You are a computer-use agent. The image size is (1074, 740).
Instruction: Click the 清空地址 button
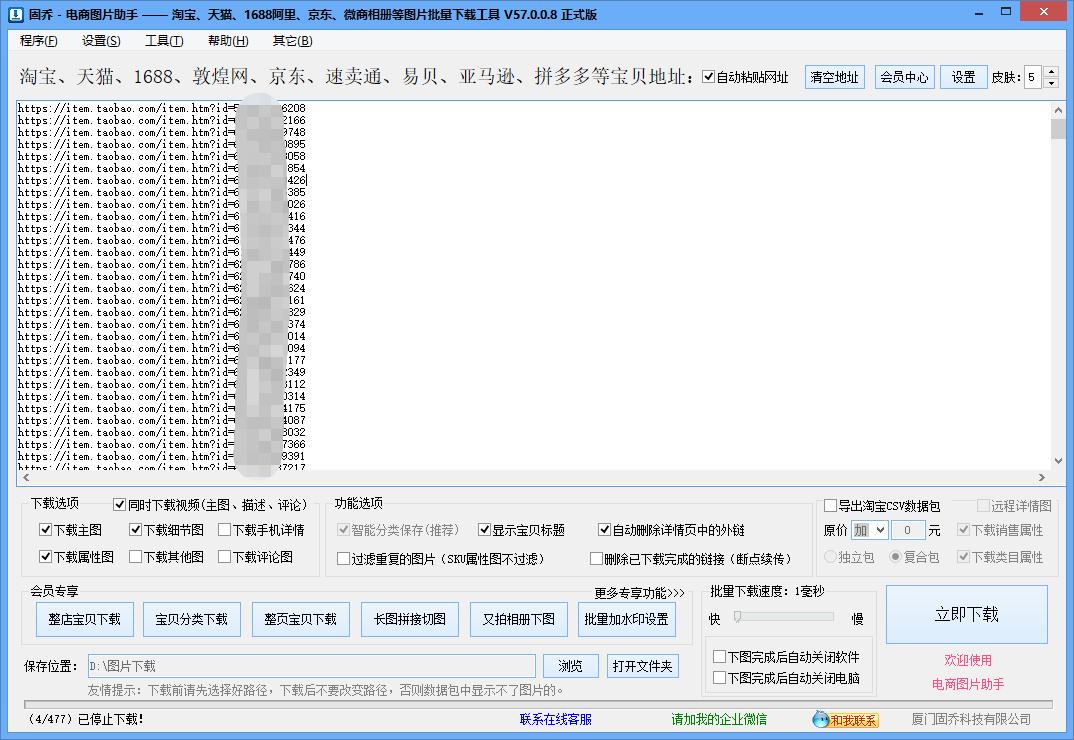click(x=834, y=77)
